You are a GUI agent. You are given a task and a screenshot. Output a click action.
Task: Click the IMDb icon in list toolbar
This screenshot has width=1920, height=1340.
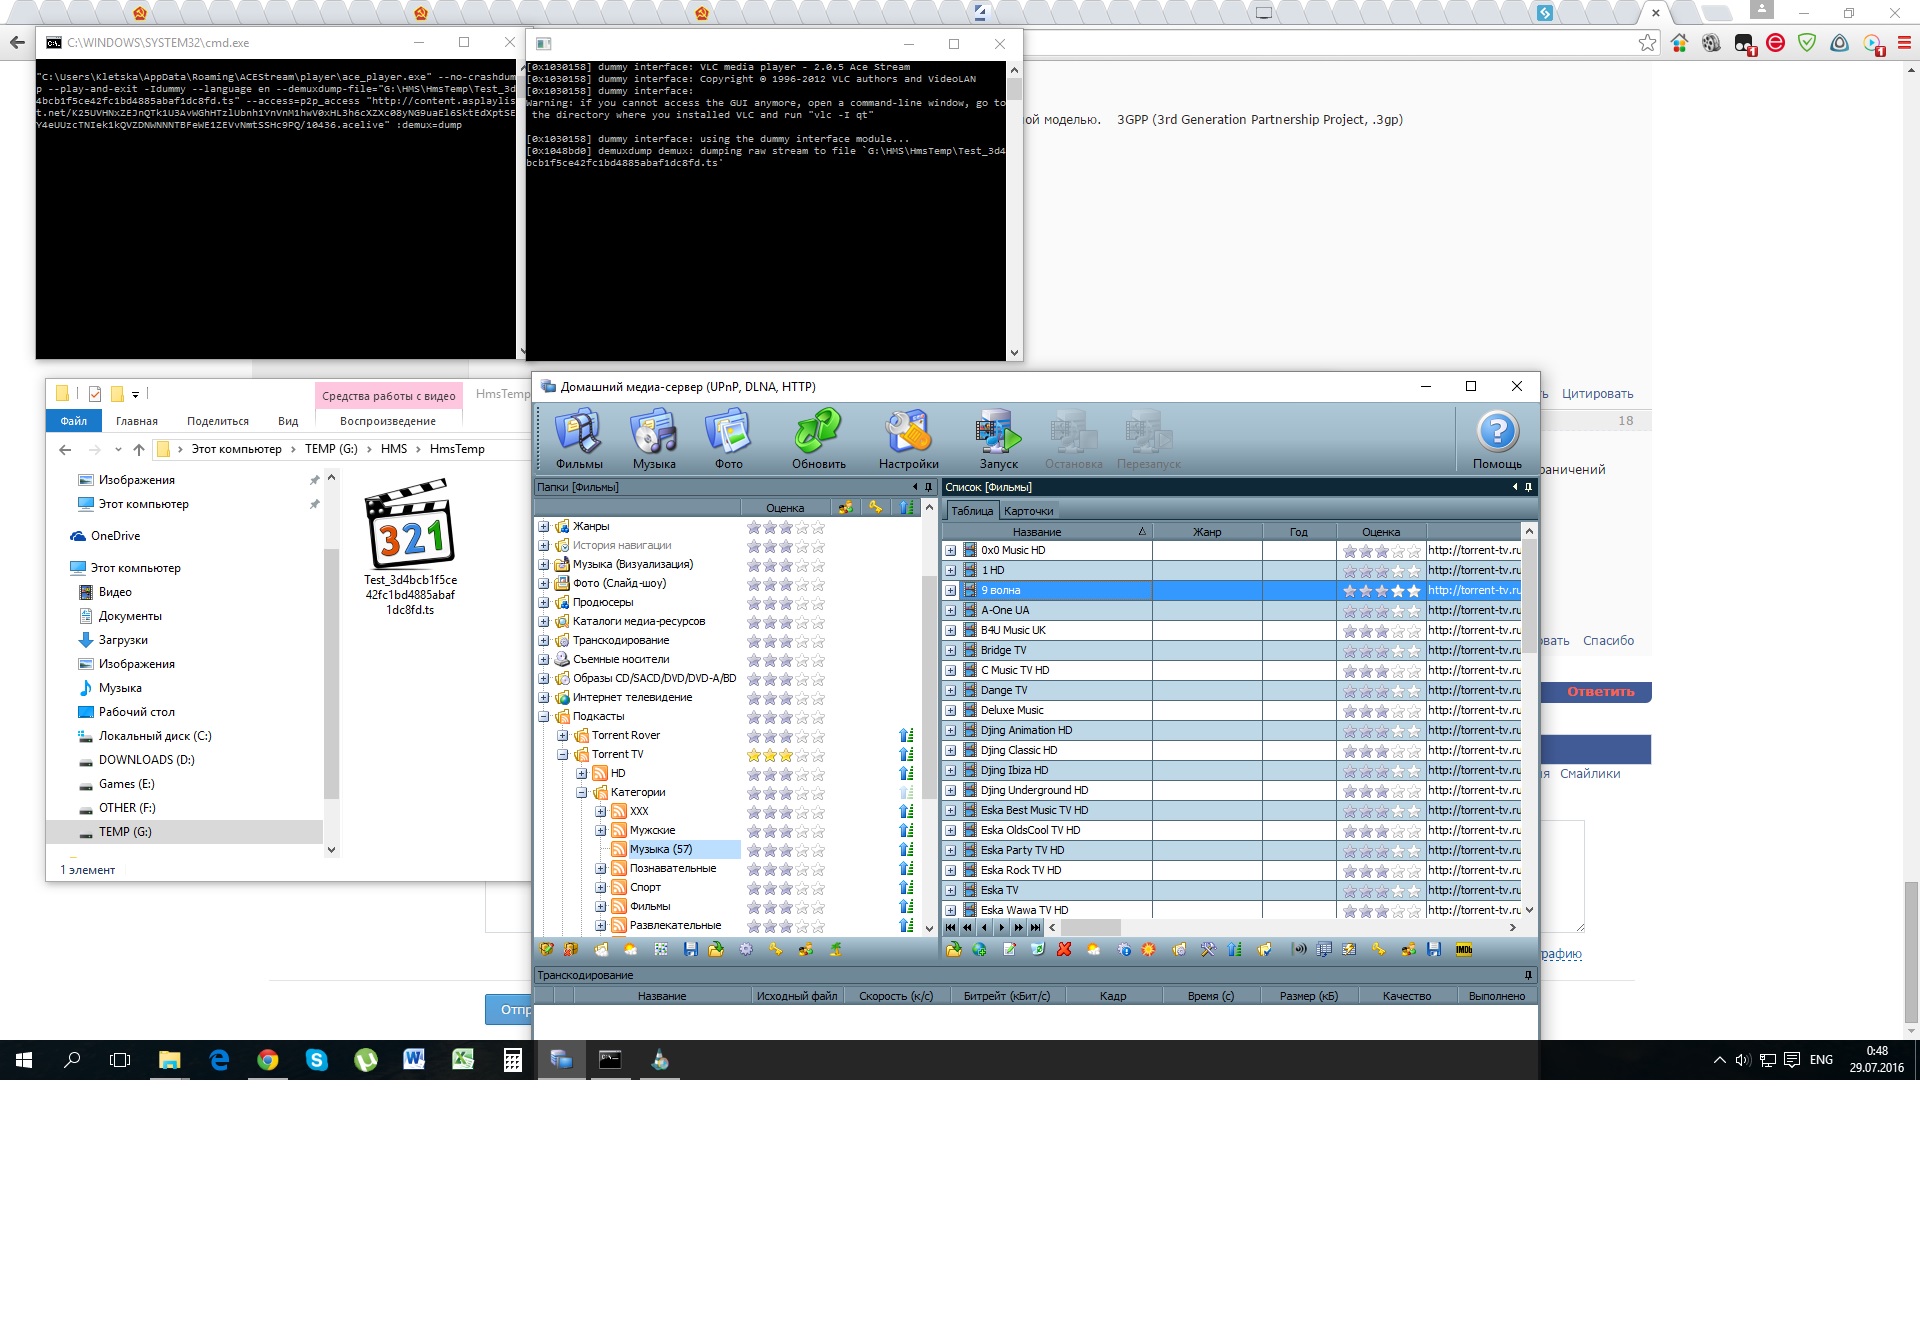pos(1464,950)
